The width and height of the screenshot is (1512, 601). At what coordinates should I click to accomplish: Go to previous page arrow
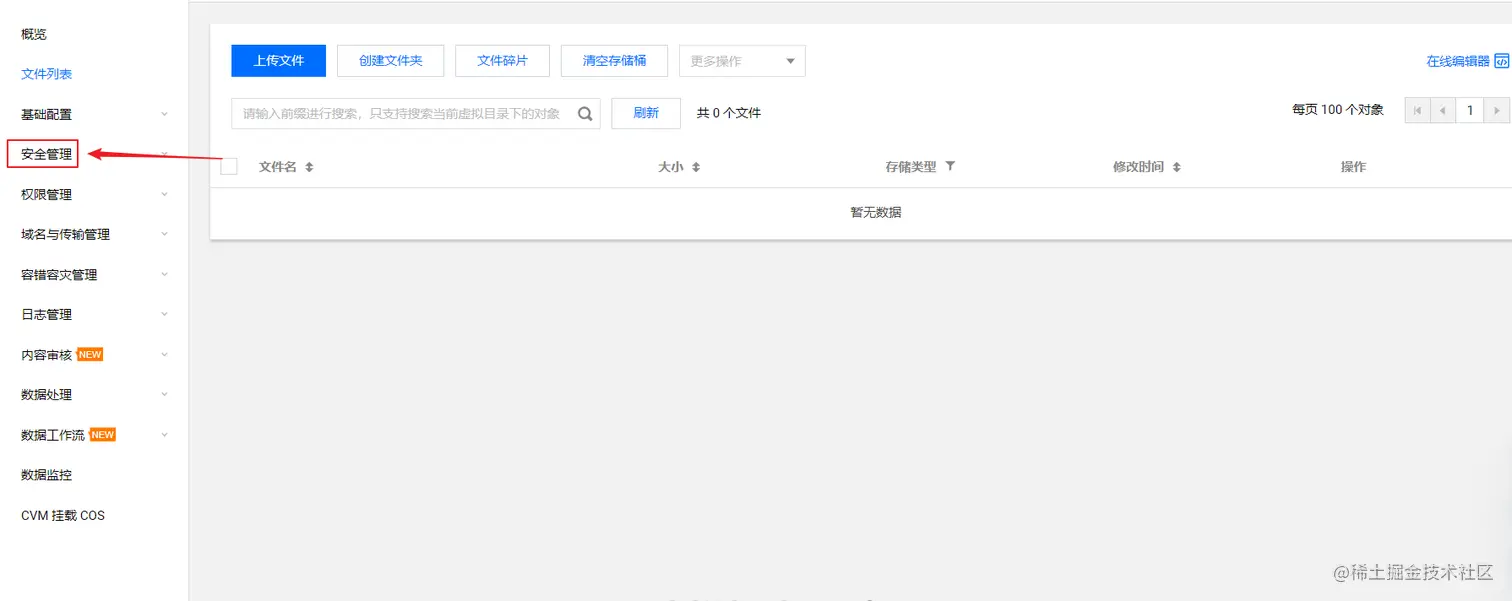(1443, 110)
